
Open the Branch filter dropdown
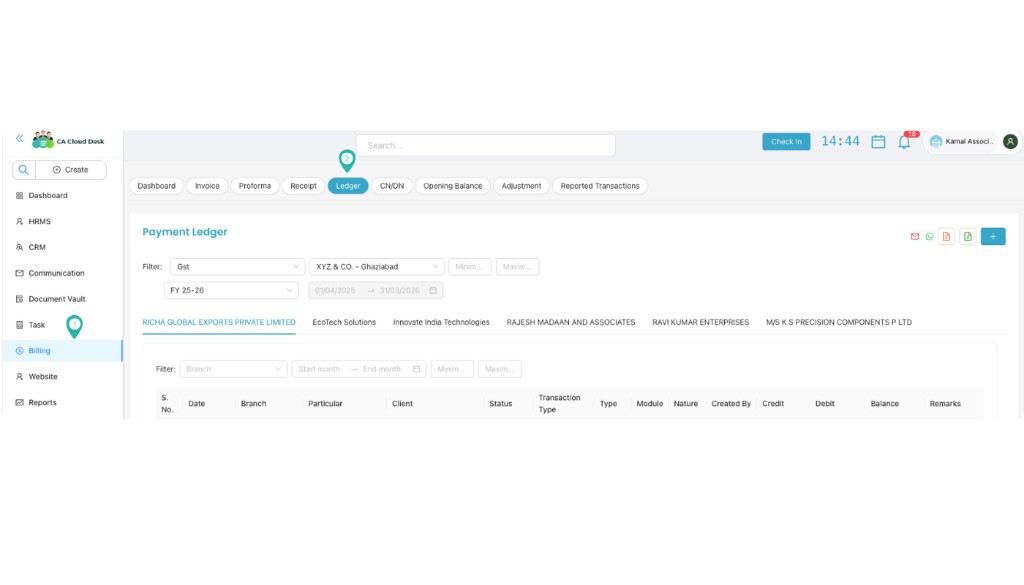233,368
